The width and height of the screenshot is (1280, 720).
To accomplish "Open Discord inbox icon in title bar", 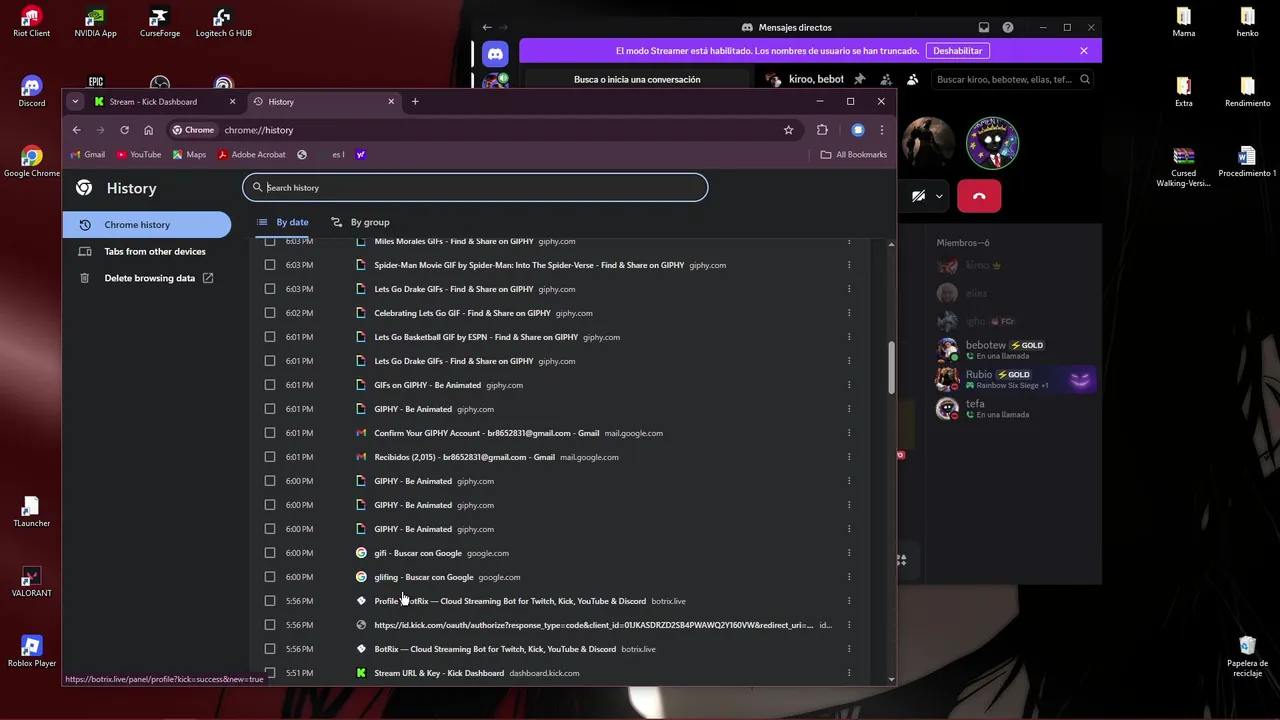I will pos(984,27).
